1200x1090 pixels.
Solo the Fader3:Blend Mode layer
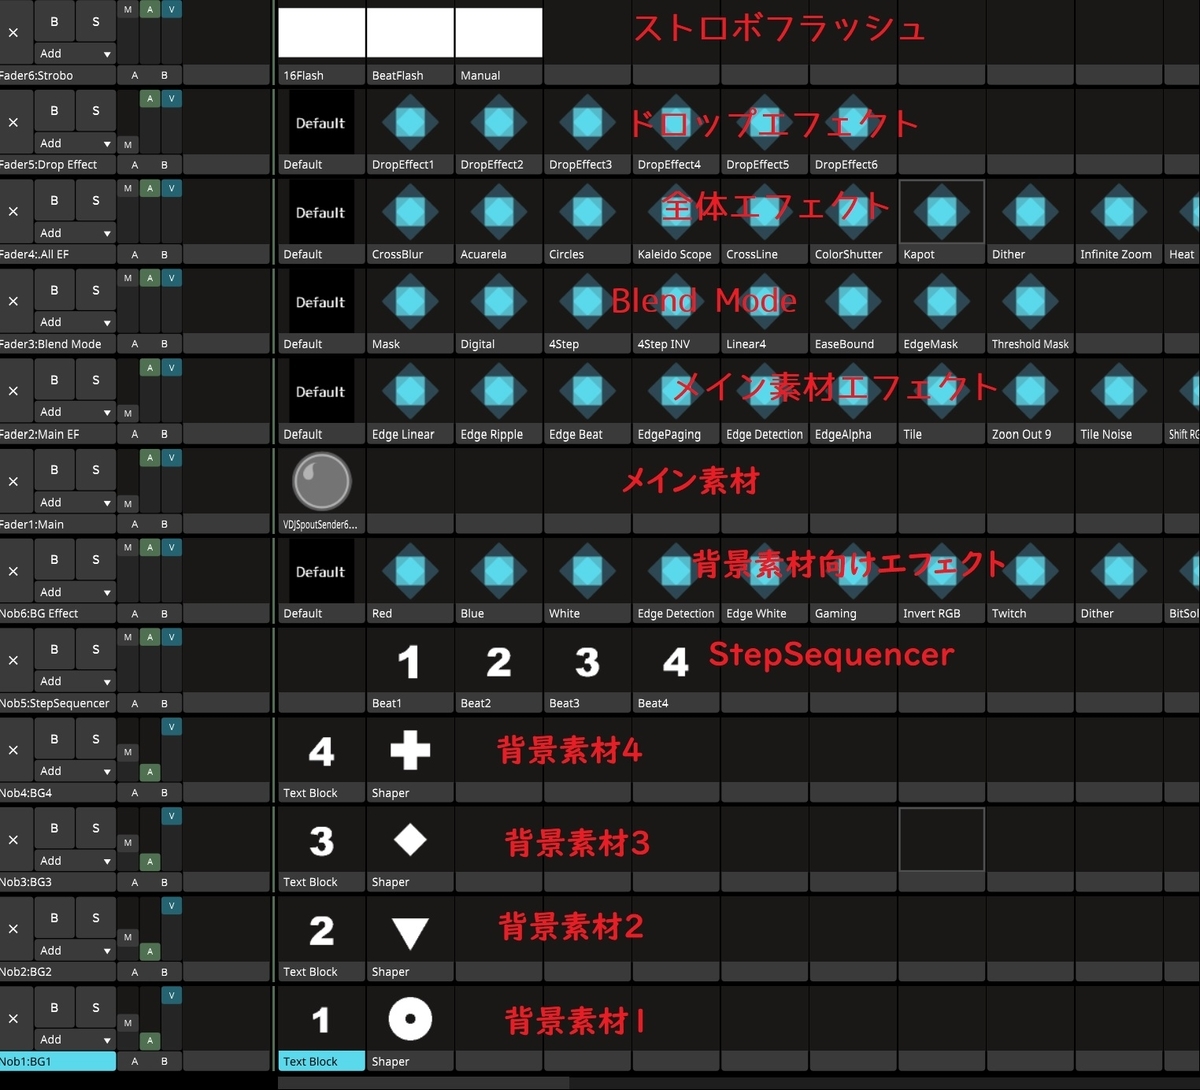point(95,289)
